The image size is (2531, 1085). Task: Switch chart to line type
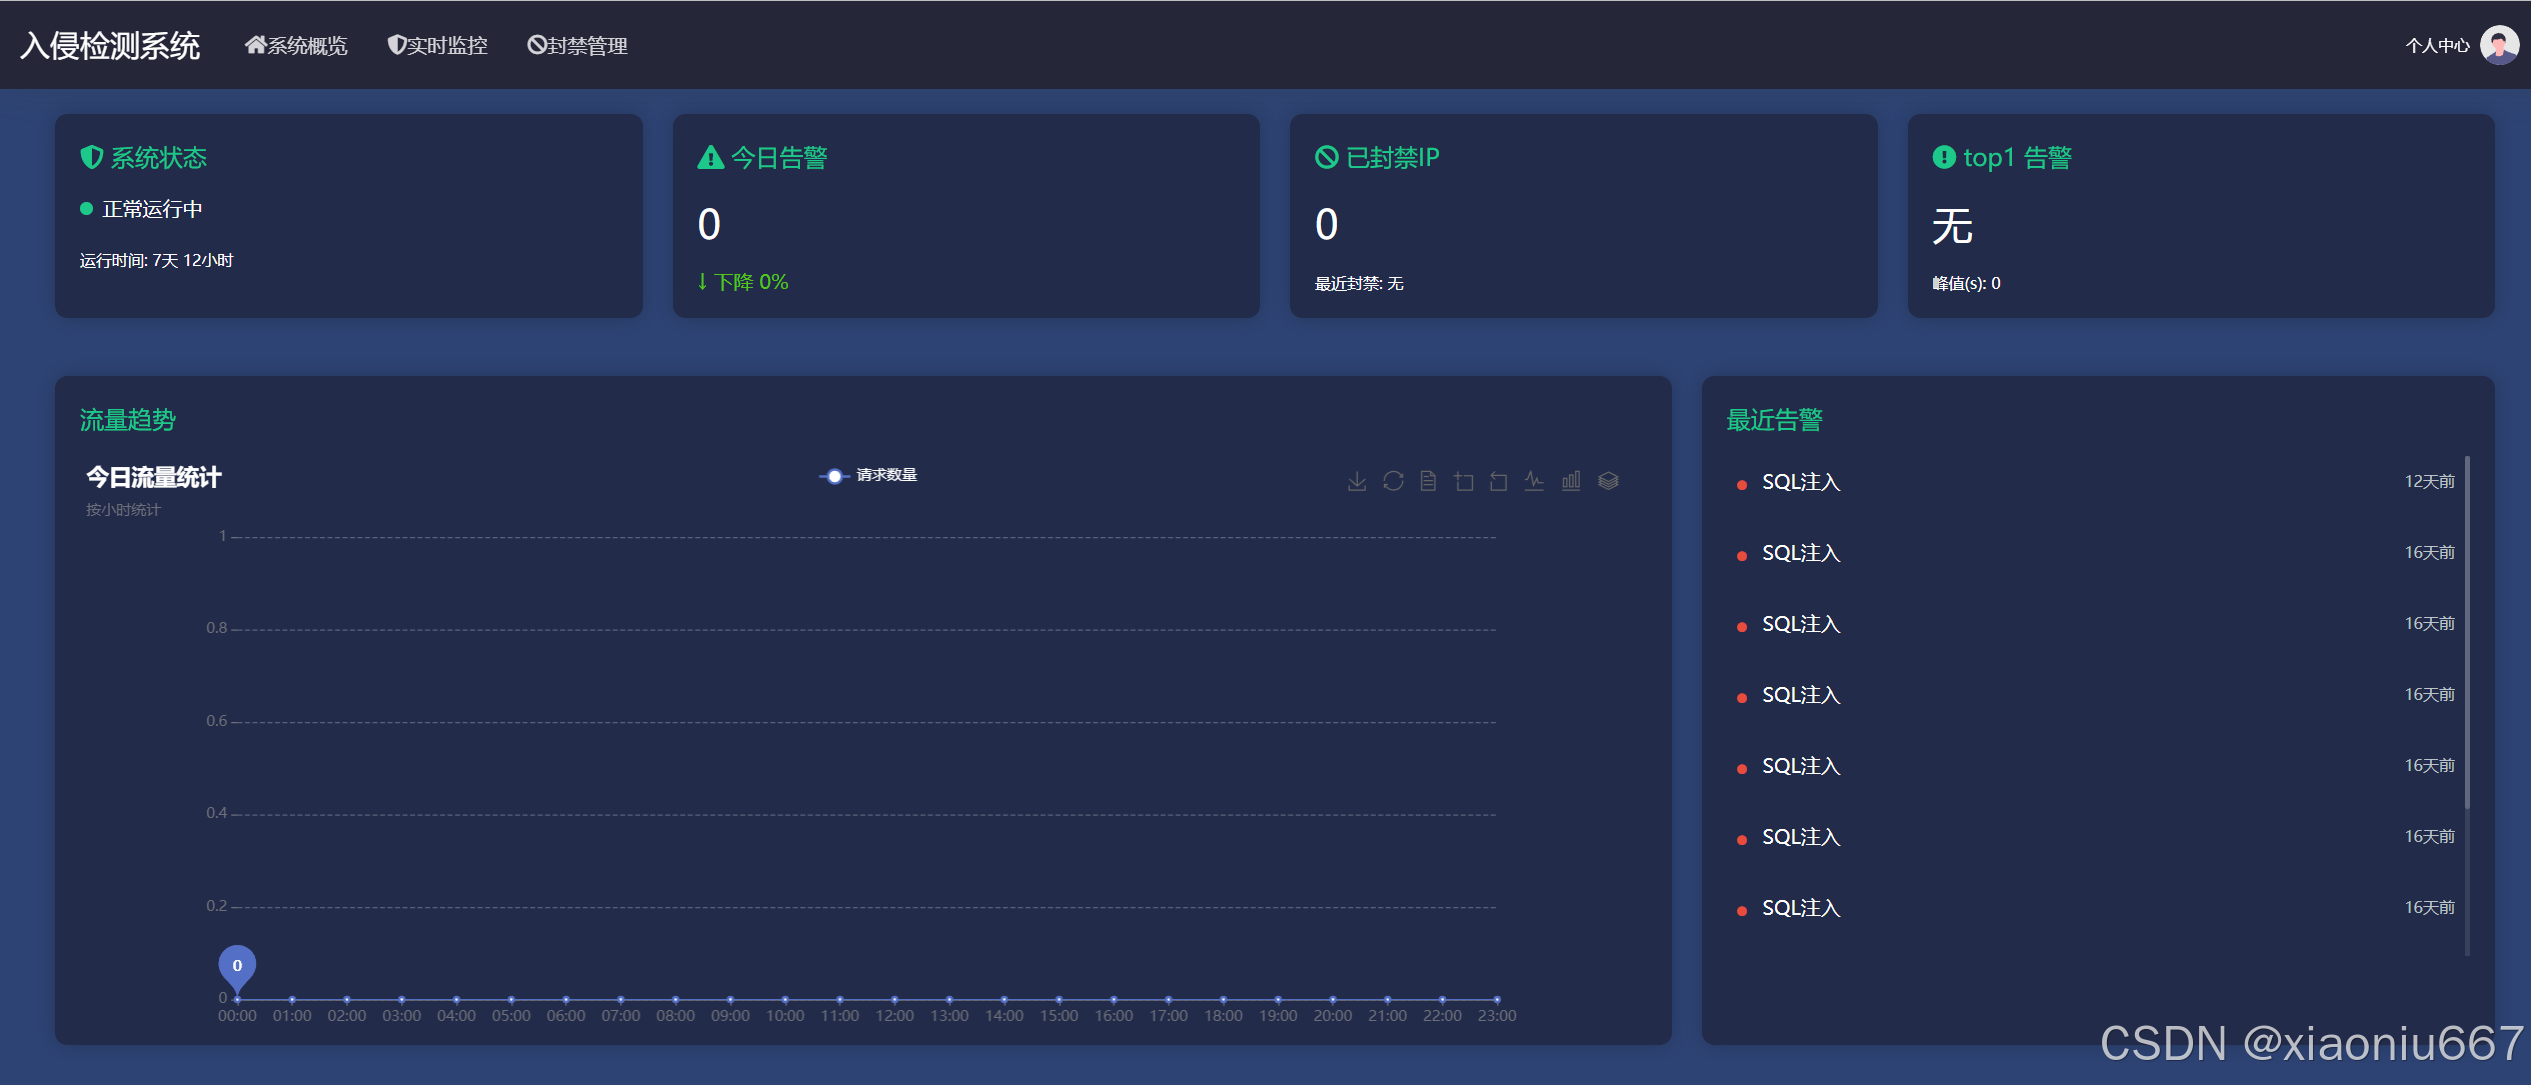tap(1534, 482)
